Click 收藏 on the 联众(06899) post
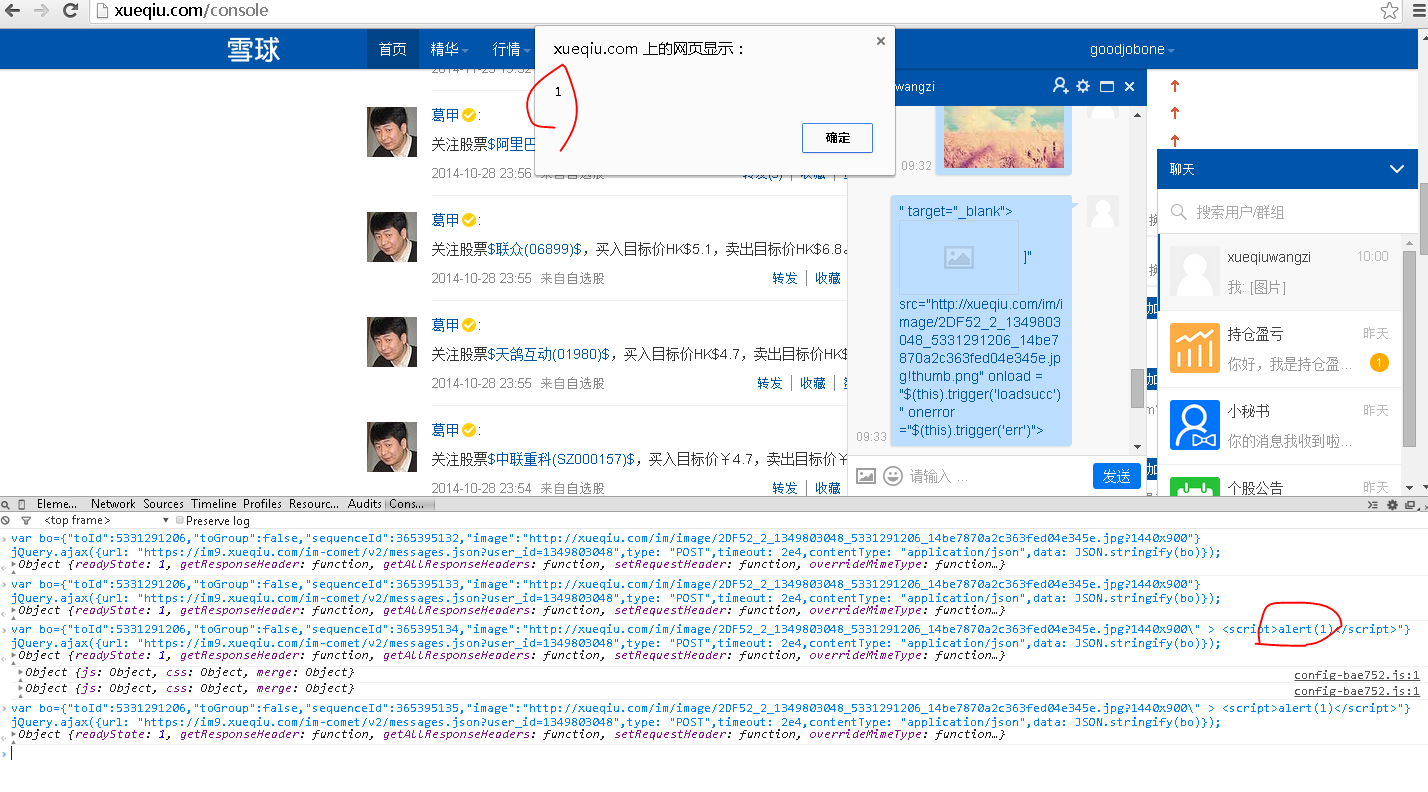The height and width of the screenshot is (792, 1428). (827, 278)
